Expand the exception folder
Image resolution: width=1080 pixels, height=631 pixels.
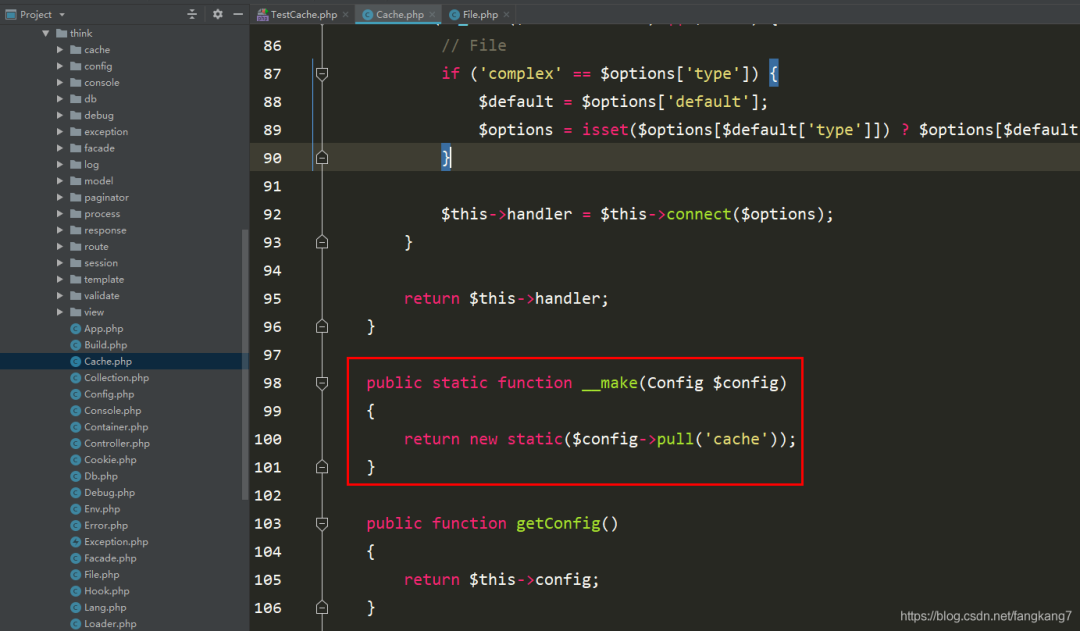tap(60, 132)
